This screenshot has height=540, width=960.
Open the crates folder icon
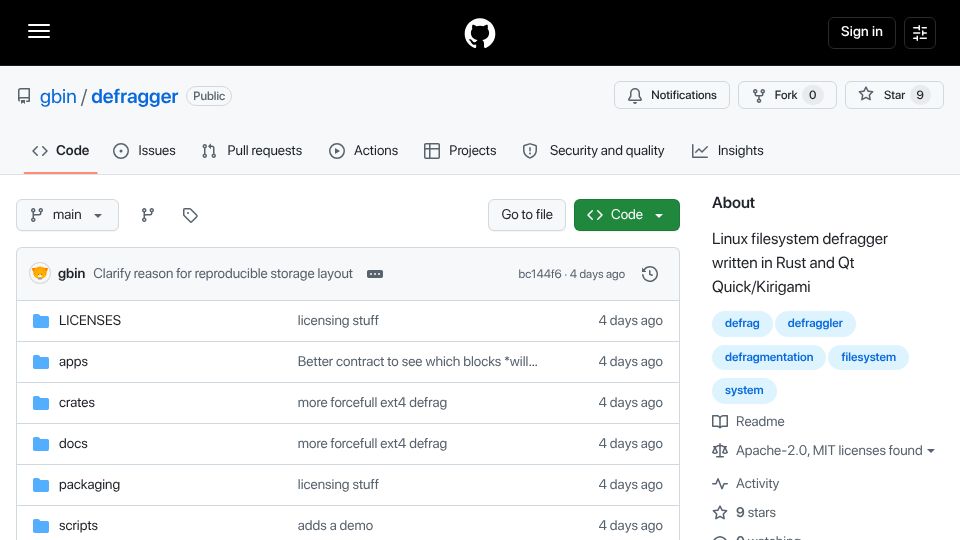[41, 403]
